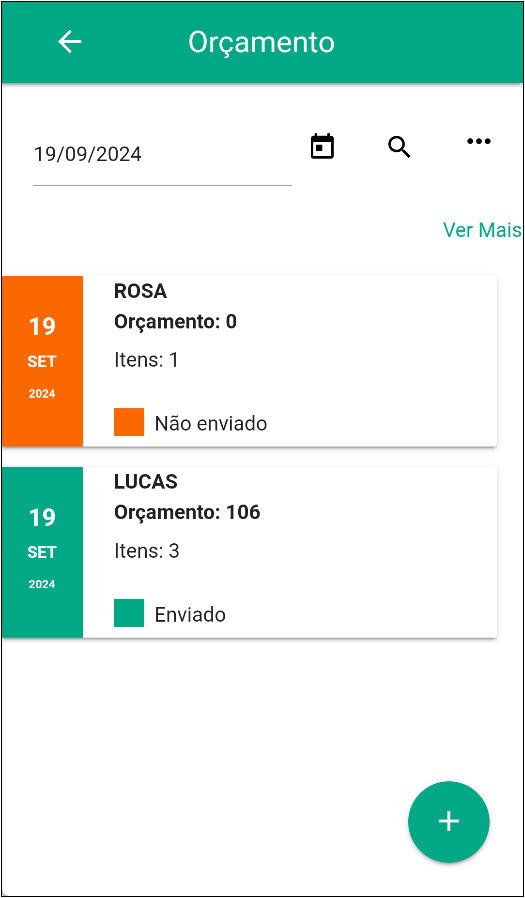
Task: Select the orange 19 SET date block
Action: point(42,361)
